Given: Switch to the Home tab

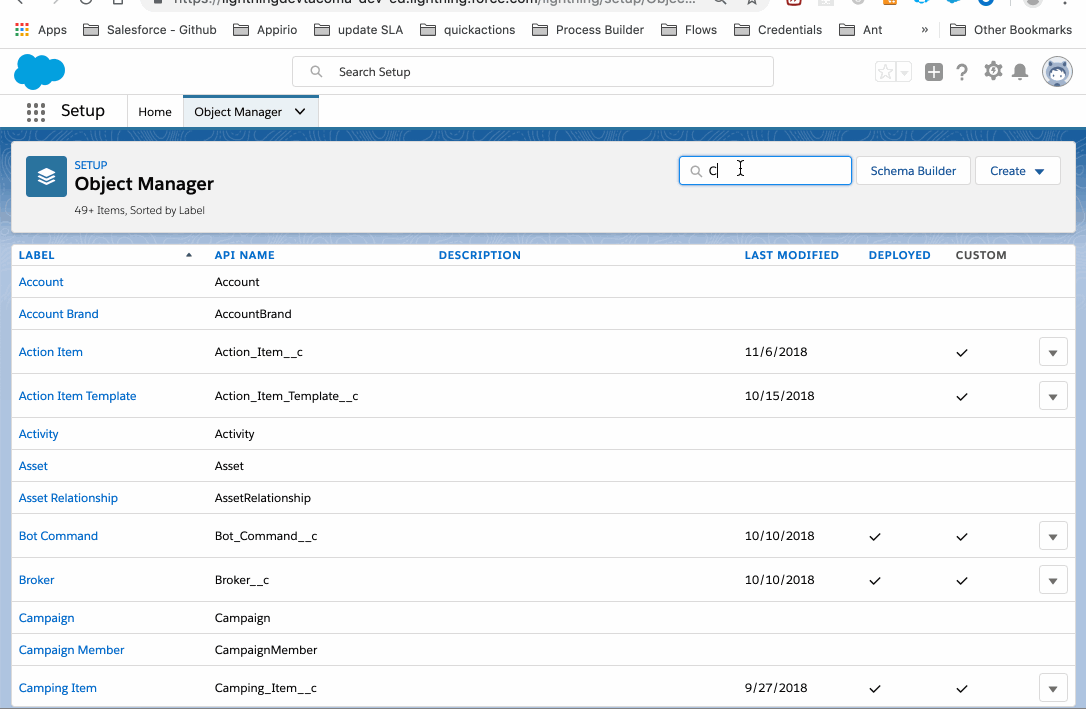Looking at the screenshot, I should 154,111.
